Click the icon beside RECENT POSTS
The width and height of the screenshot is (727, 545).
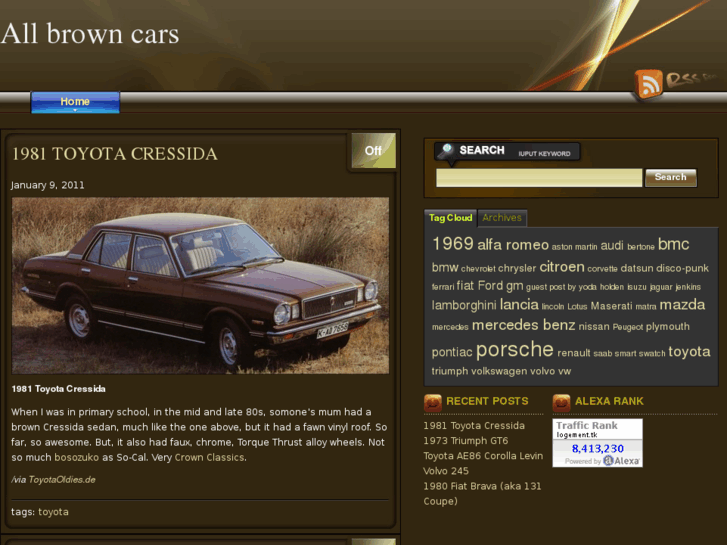pos(433,403)
